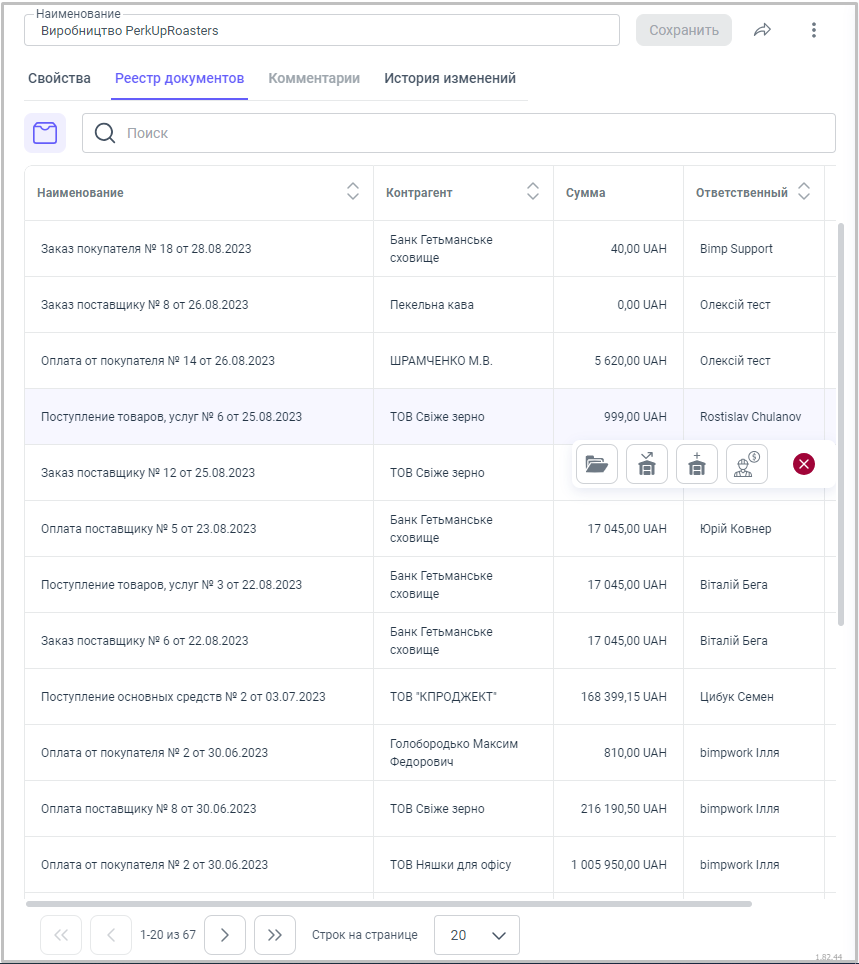Viewport: 859px width, 964px height.
Task: Click the warehouse plus icon
Action: coord(697,464)
